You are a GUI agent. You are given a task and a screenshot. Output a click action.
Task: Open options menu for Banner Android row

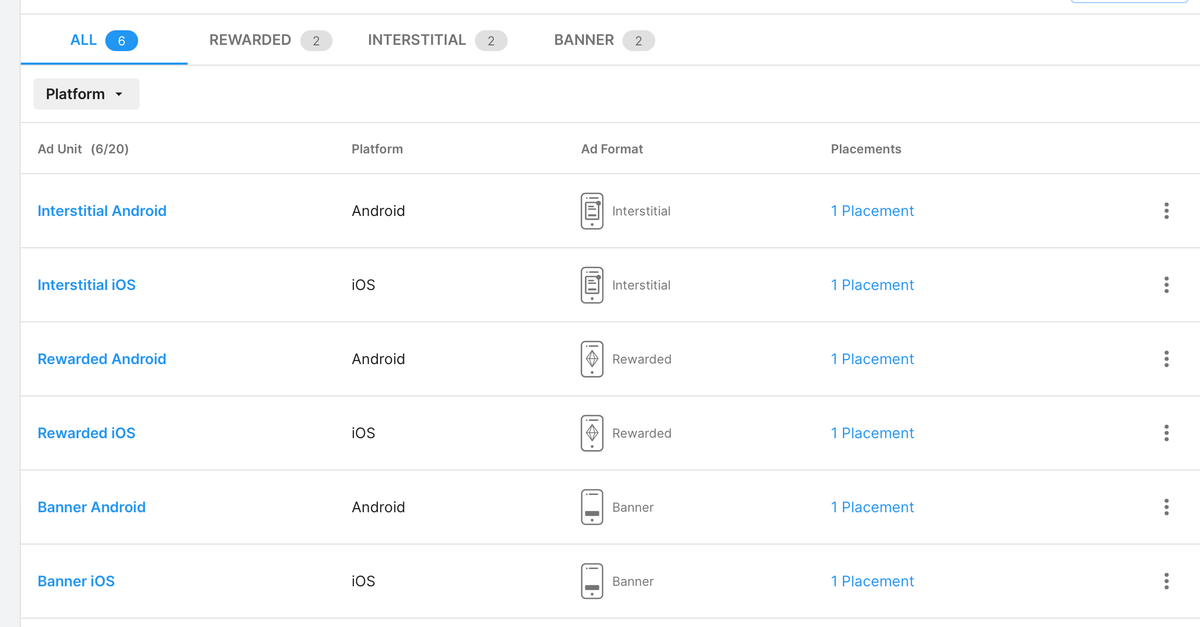click(1166, 507)
